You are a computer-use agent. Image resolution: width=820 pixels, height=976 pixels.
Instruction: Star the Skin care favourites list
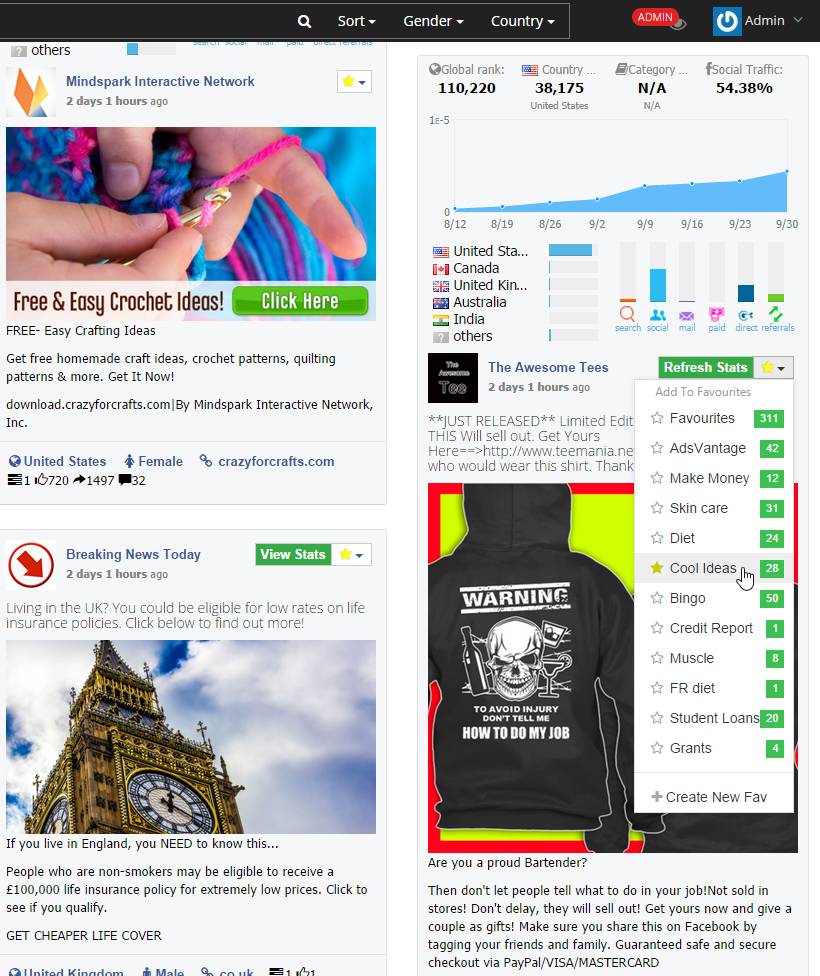pyautogui.click(x=657, y=508)
